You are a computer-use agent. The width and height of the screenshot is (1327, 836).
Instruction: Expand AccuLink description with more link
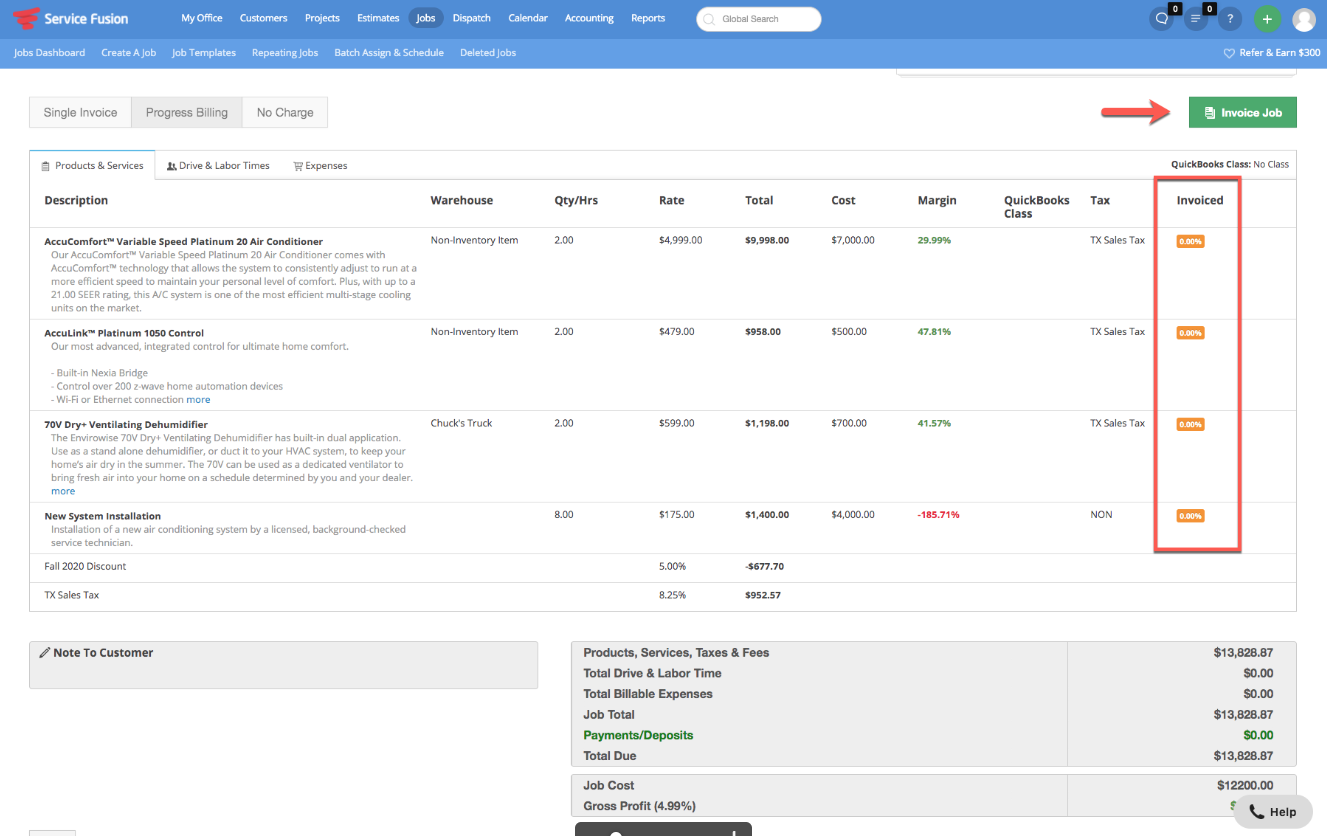198,399
